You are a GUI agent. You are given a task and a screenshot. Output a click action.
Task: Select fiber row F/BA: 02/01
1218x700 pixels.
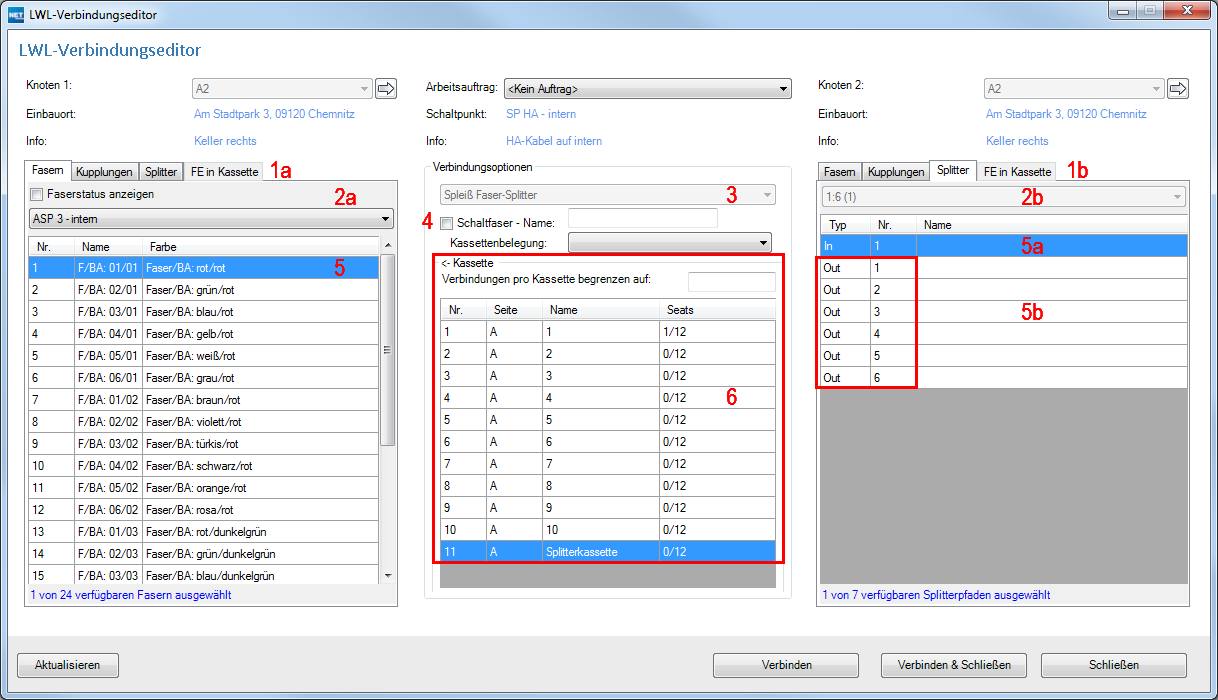click(x=204, y=289)
